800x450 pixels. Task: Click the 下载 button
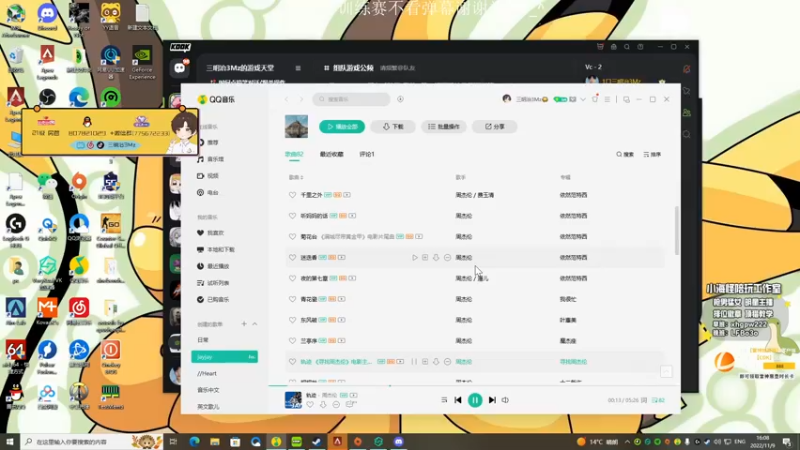(x=393, y=127)
